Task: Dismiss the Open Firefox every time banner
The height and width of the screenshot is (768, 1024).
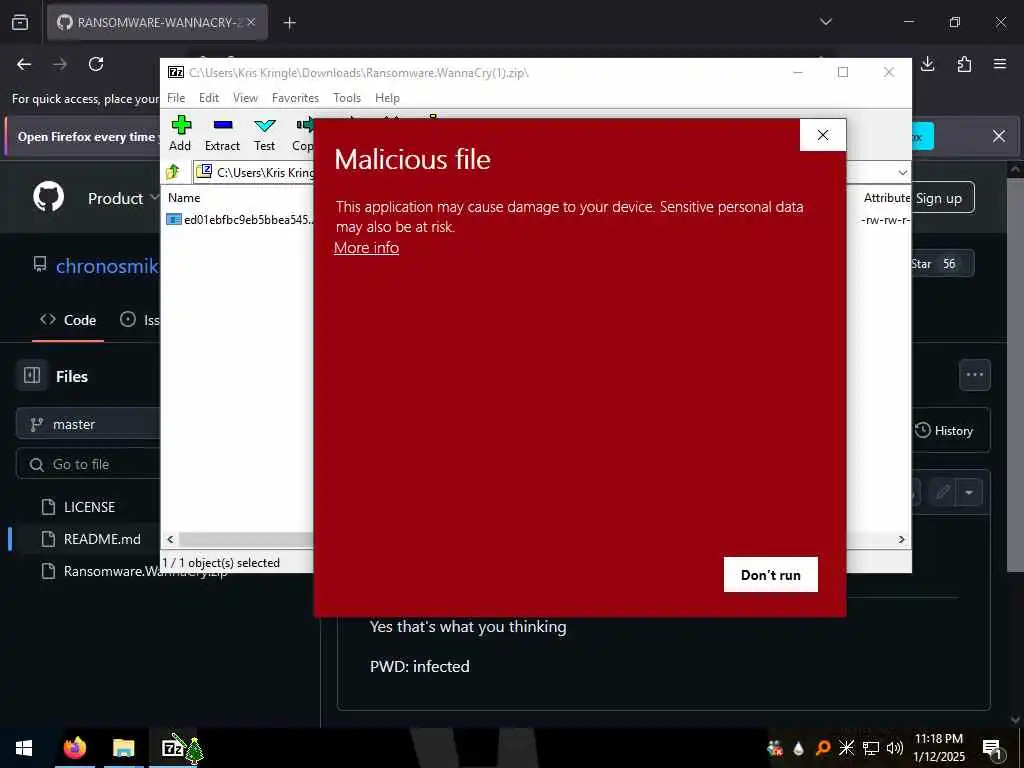Action: 999,136
